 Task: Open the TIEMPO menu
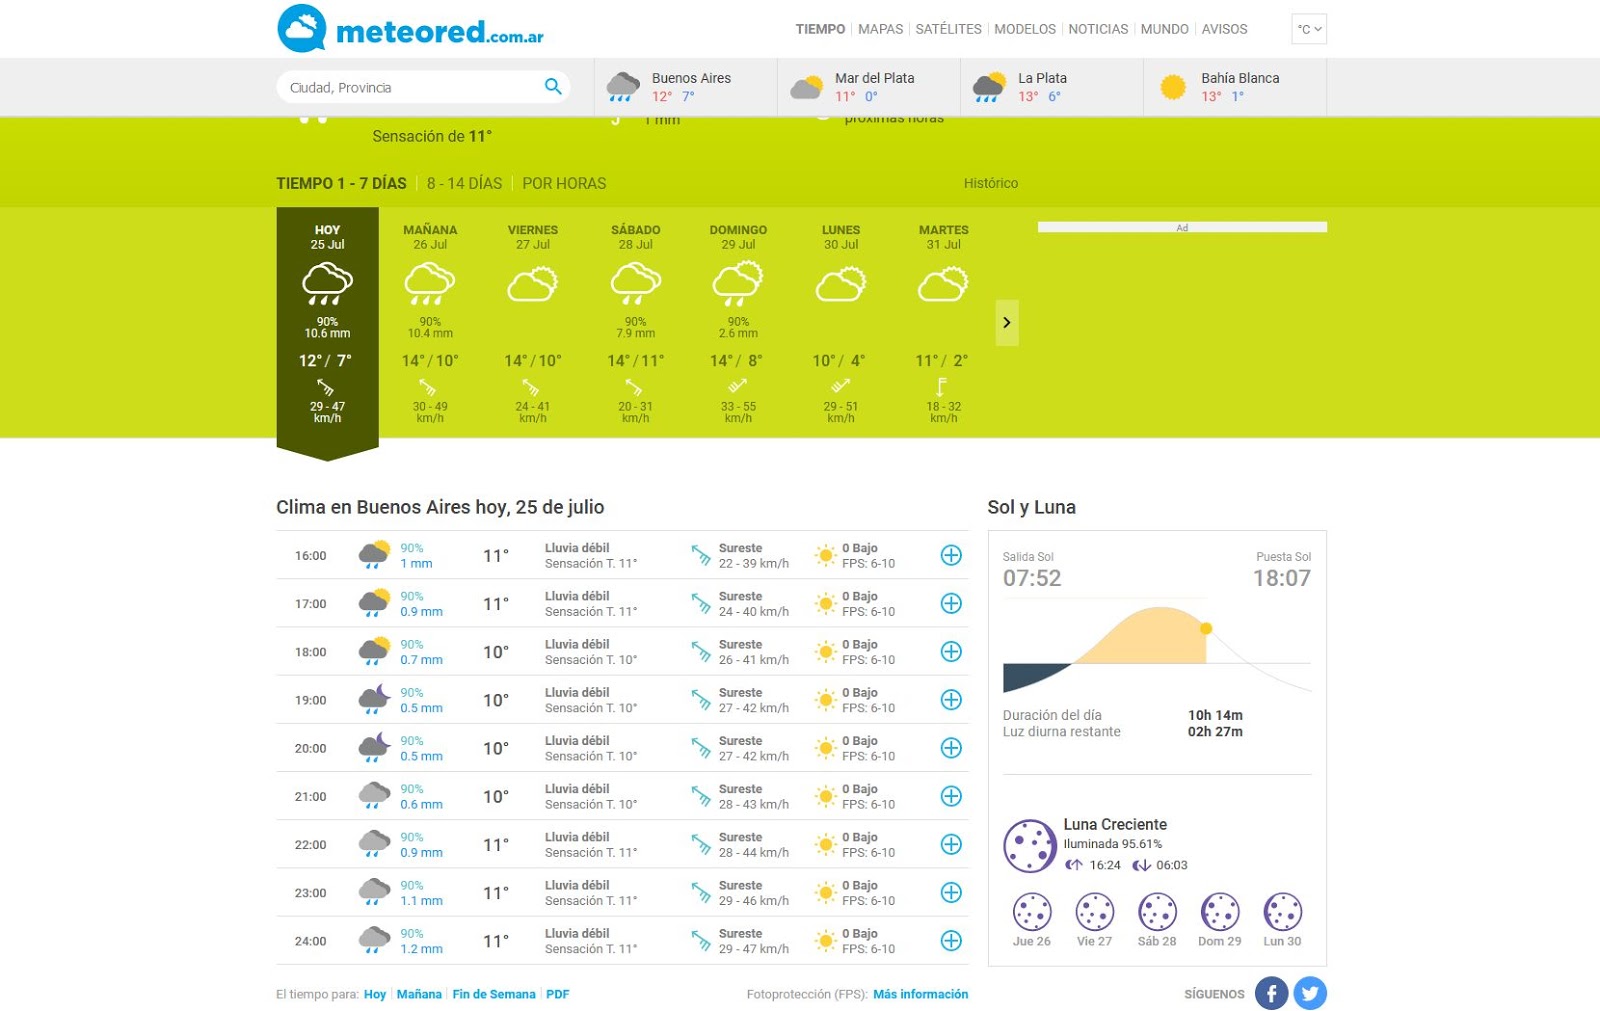[x=820, y=29]
